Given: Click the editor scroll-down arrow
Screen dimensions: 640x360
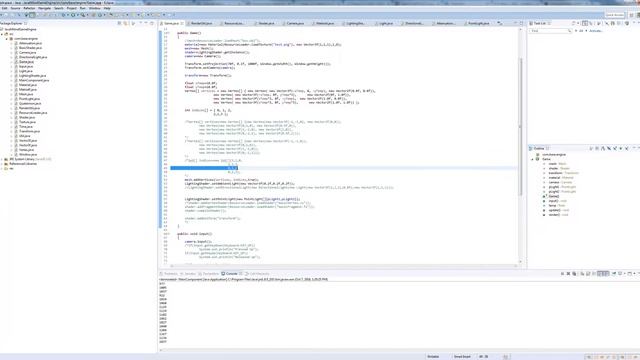Looking at the screenshot, I should coord(520,262).
